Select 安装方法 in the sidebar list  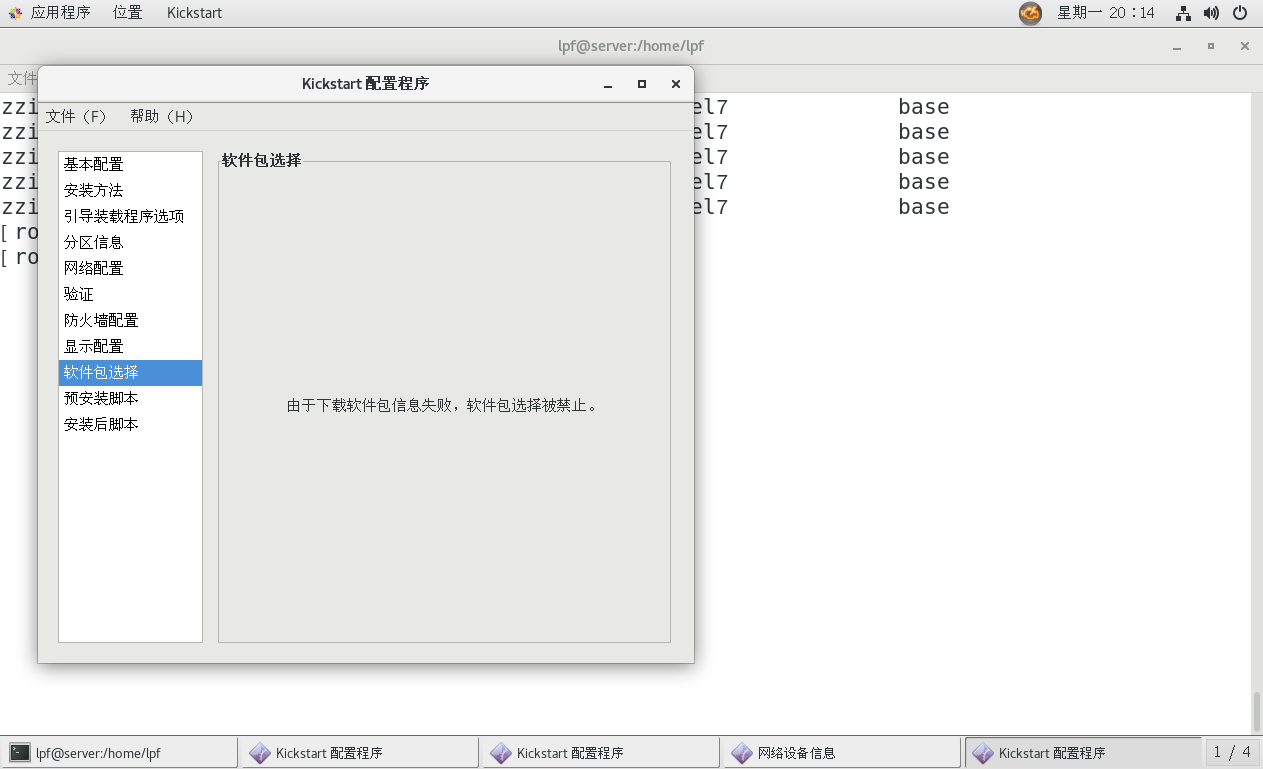tap(130, 190)
